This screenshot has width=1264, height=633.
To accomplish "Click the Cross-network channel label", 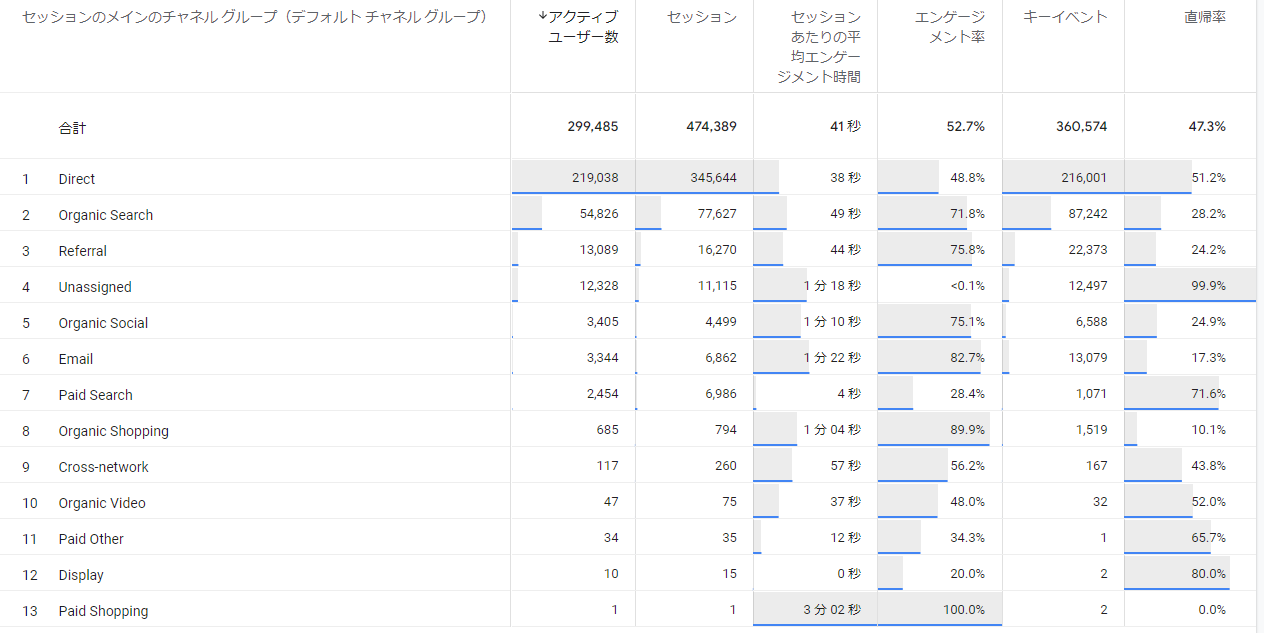I will (x=104, y=467).
